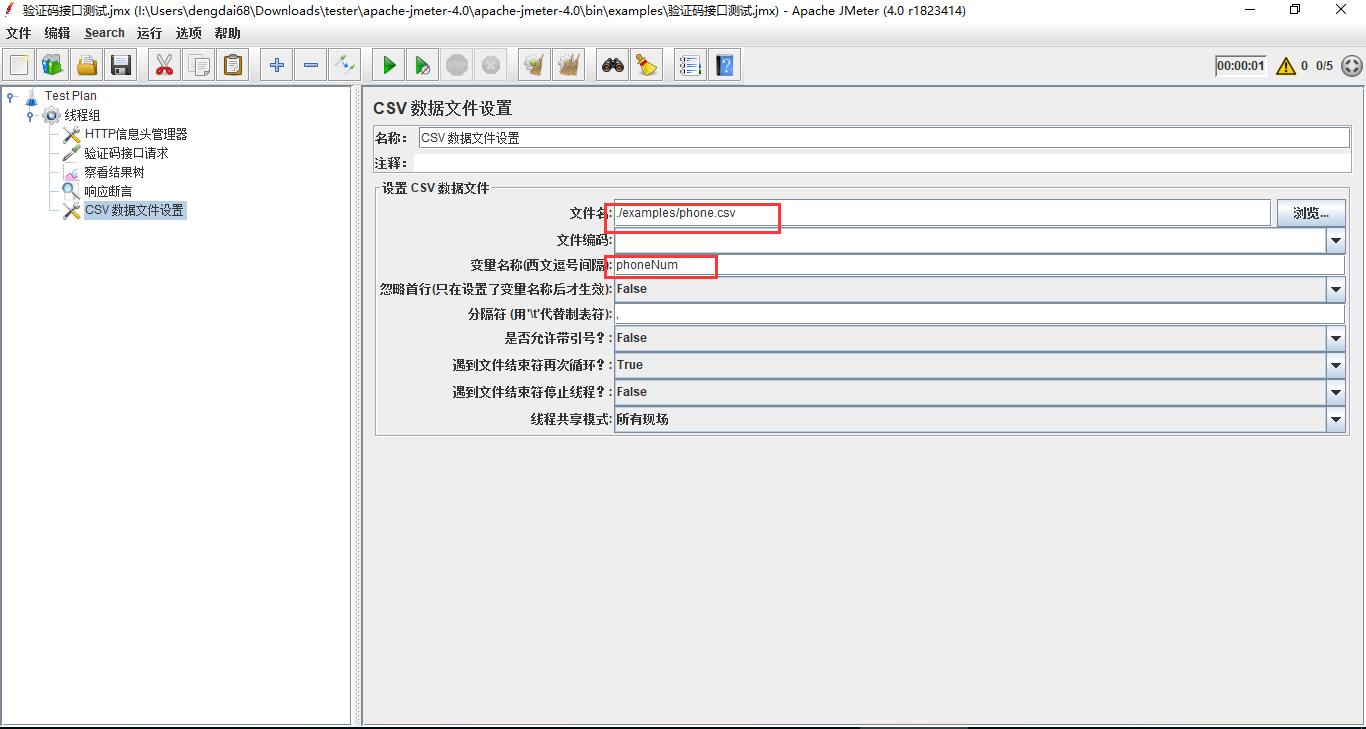Select CSV 数据文件设置 tree node
Image resolution: width=1366 pixels, height=729 pixels.
tap(134, 210)
